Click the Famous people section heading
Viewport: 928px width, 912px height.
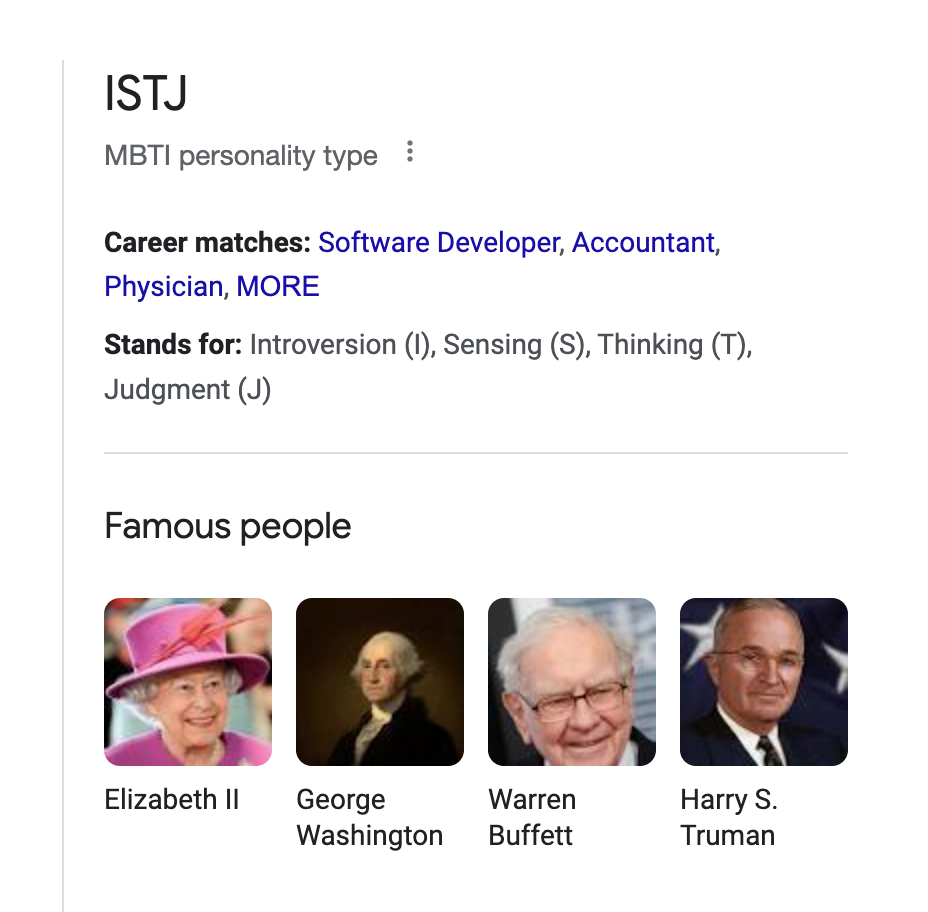[228, 526]
